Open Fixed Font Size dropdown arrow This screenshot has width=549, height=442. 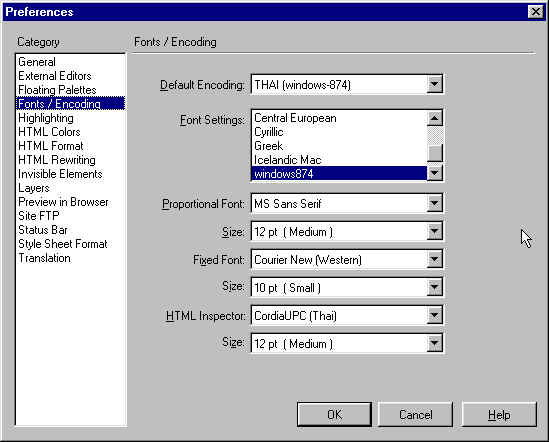(x=435, y=287)
